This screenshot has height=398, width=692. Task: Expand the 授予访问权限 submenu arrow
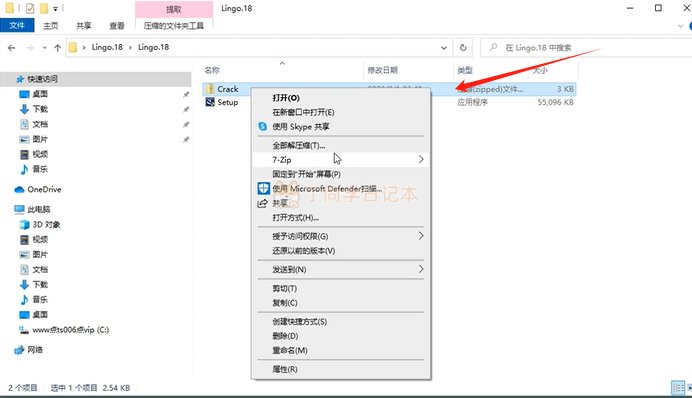point(421,236)
